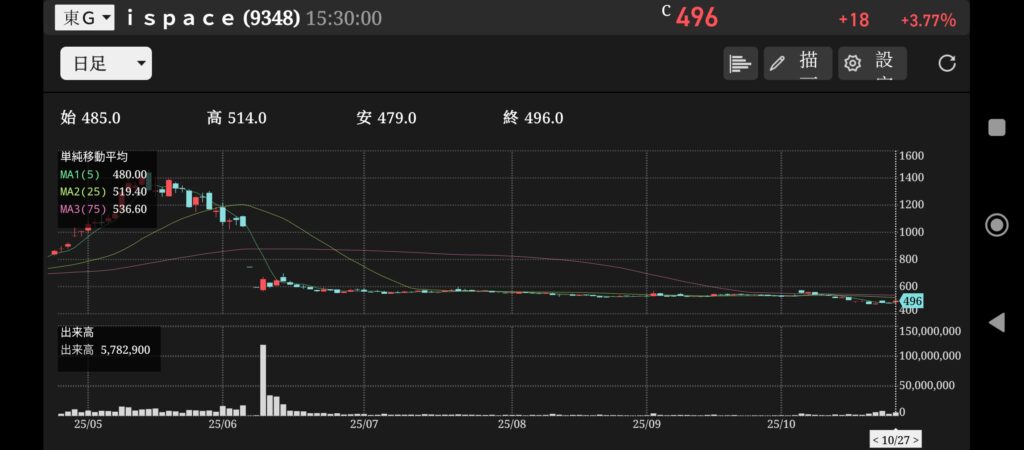Refresh the chart with the reload icon
This screenshot has height=450, width=1024.
pos(947,63)
